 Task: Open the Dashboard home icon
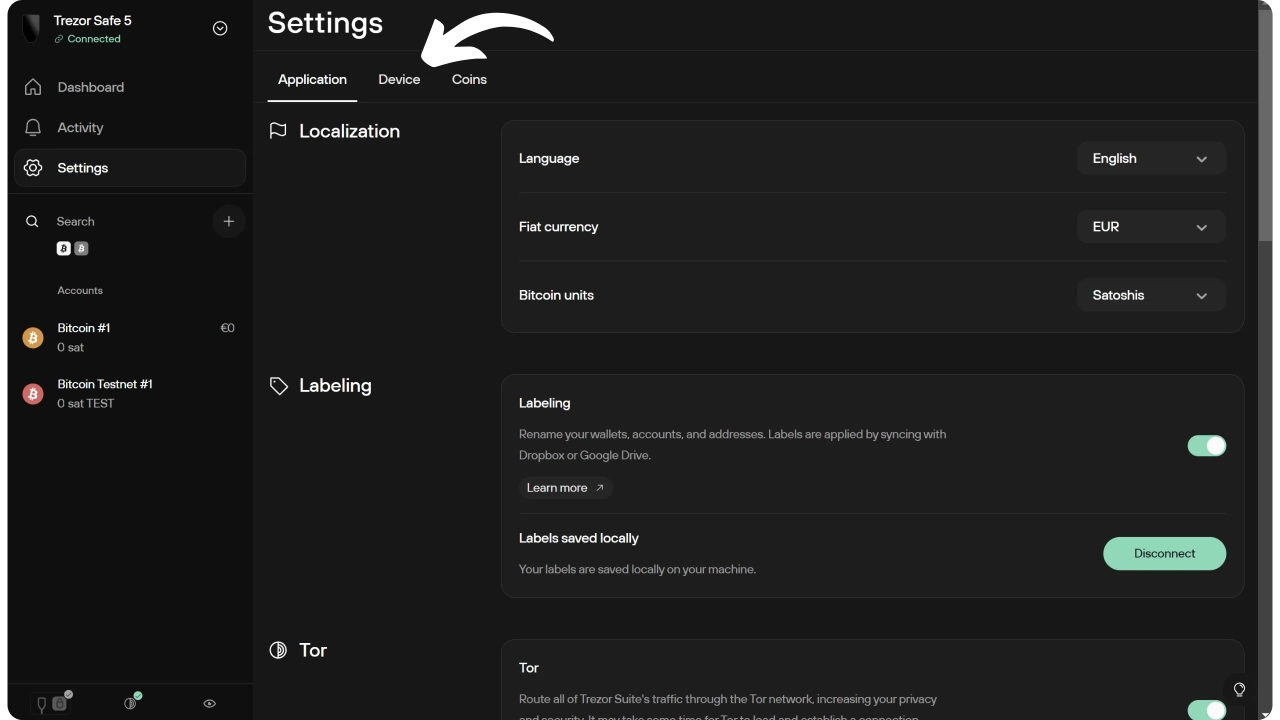33,87
